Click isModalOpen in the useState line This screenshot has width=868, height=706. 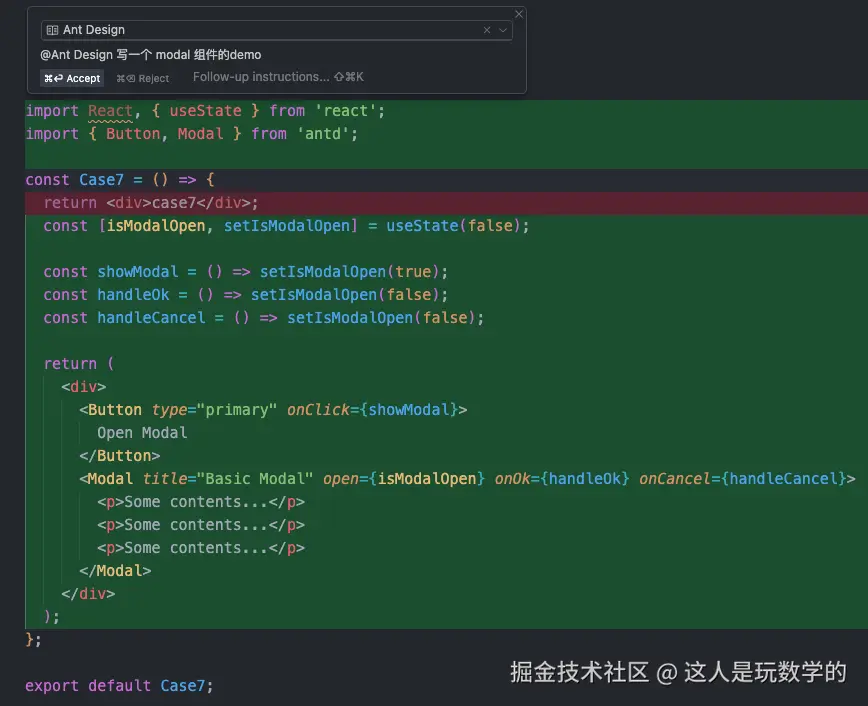156,226
